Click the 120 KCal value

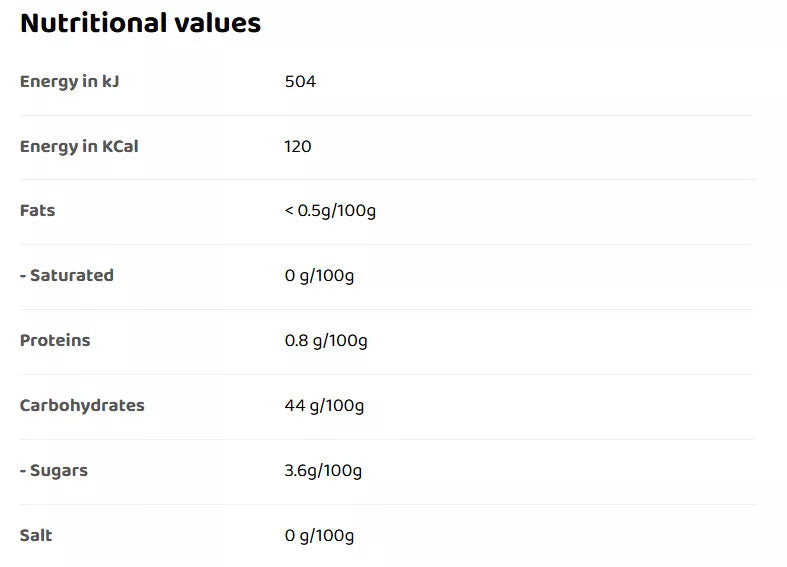298,146
